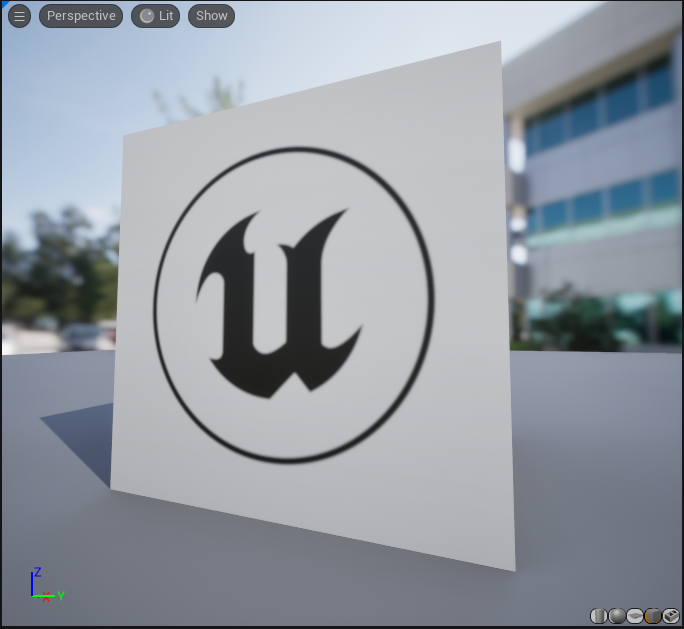684x629 pixels.
Task: Click the blue Z axis label
Action: (x=38, y=572)
